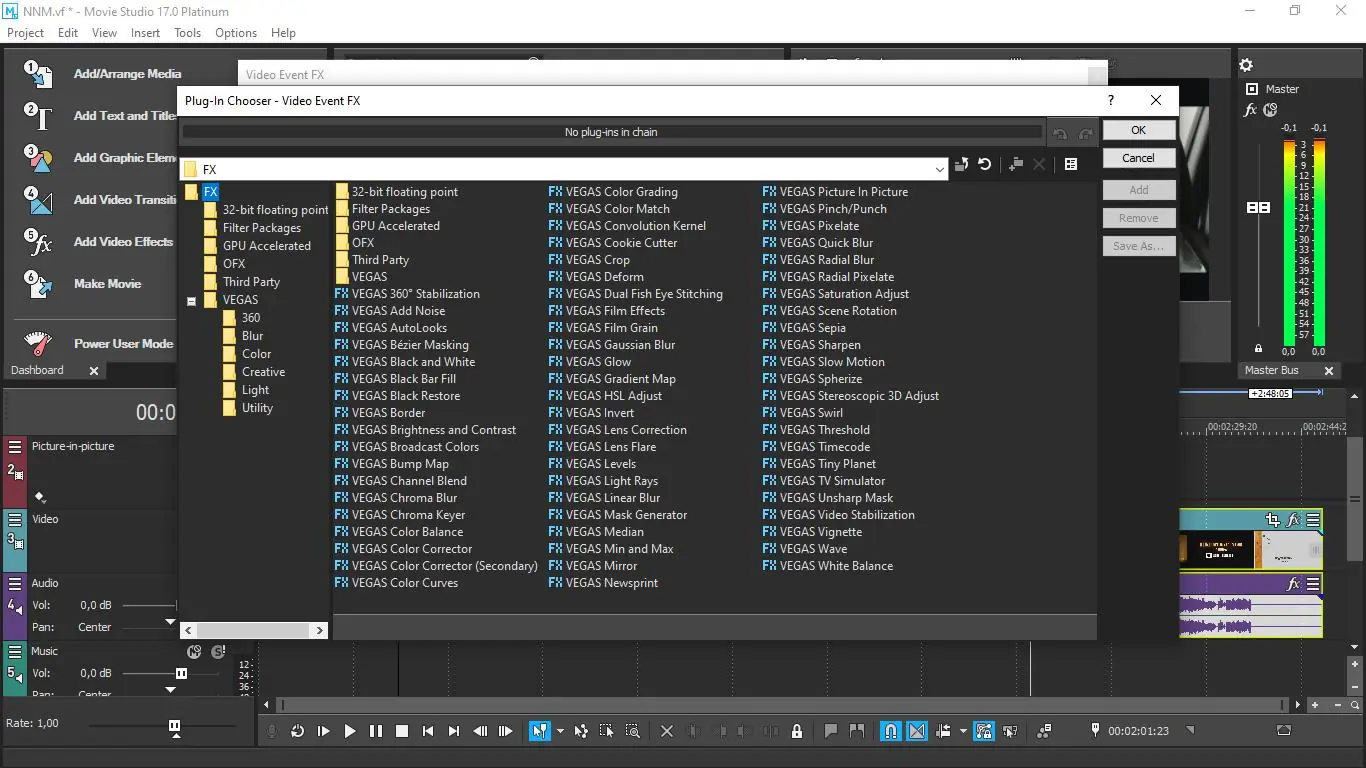Step to previous frame

[x=479, y=731]
